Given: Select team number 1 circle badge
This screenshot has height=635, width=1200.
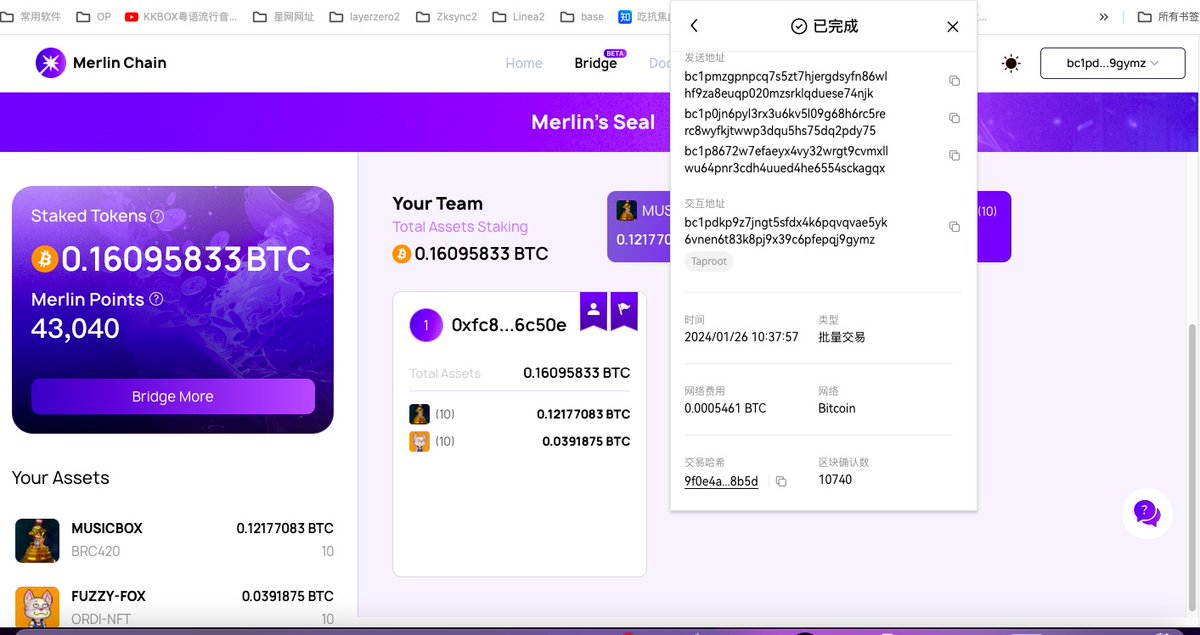Looking at the screenshot, I should tap(426, 325).
